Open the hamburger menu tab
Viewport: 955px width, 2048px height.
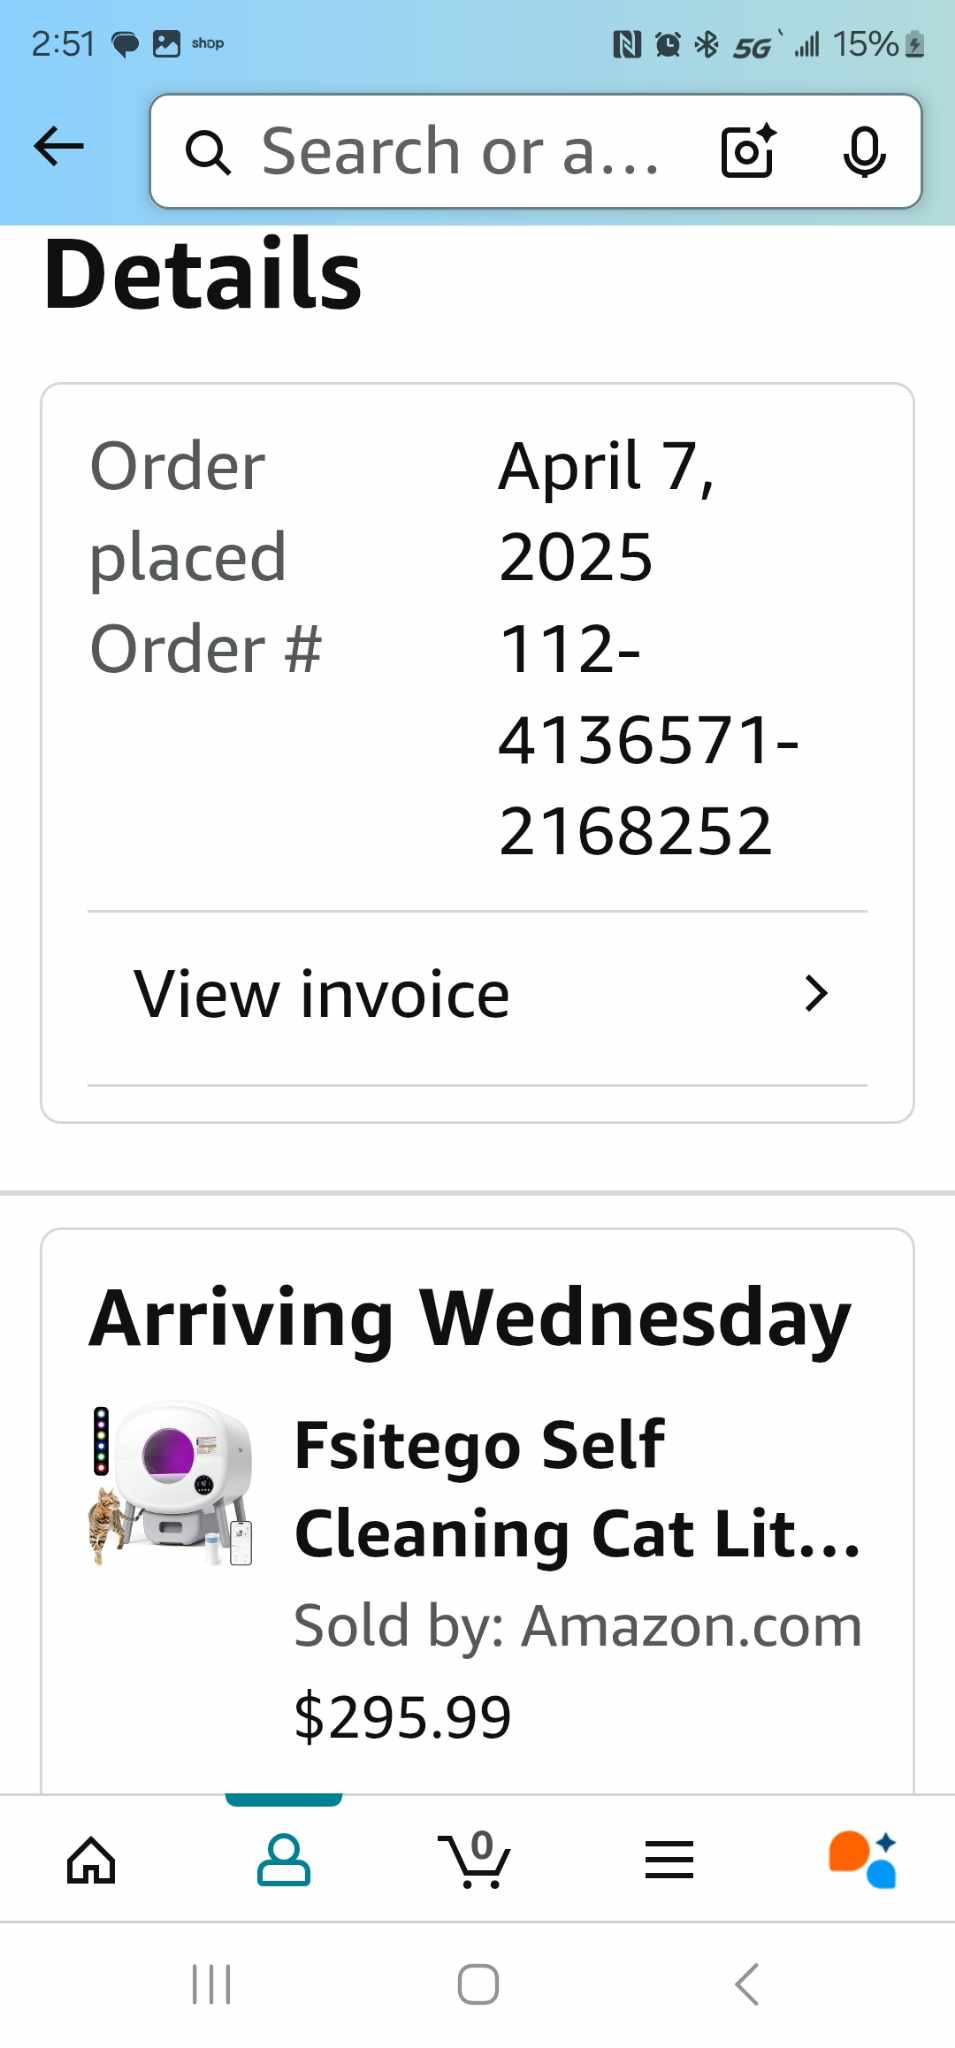click(x=669, y=1860)
